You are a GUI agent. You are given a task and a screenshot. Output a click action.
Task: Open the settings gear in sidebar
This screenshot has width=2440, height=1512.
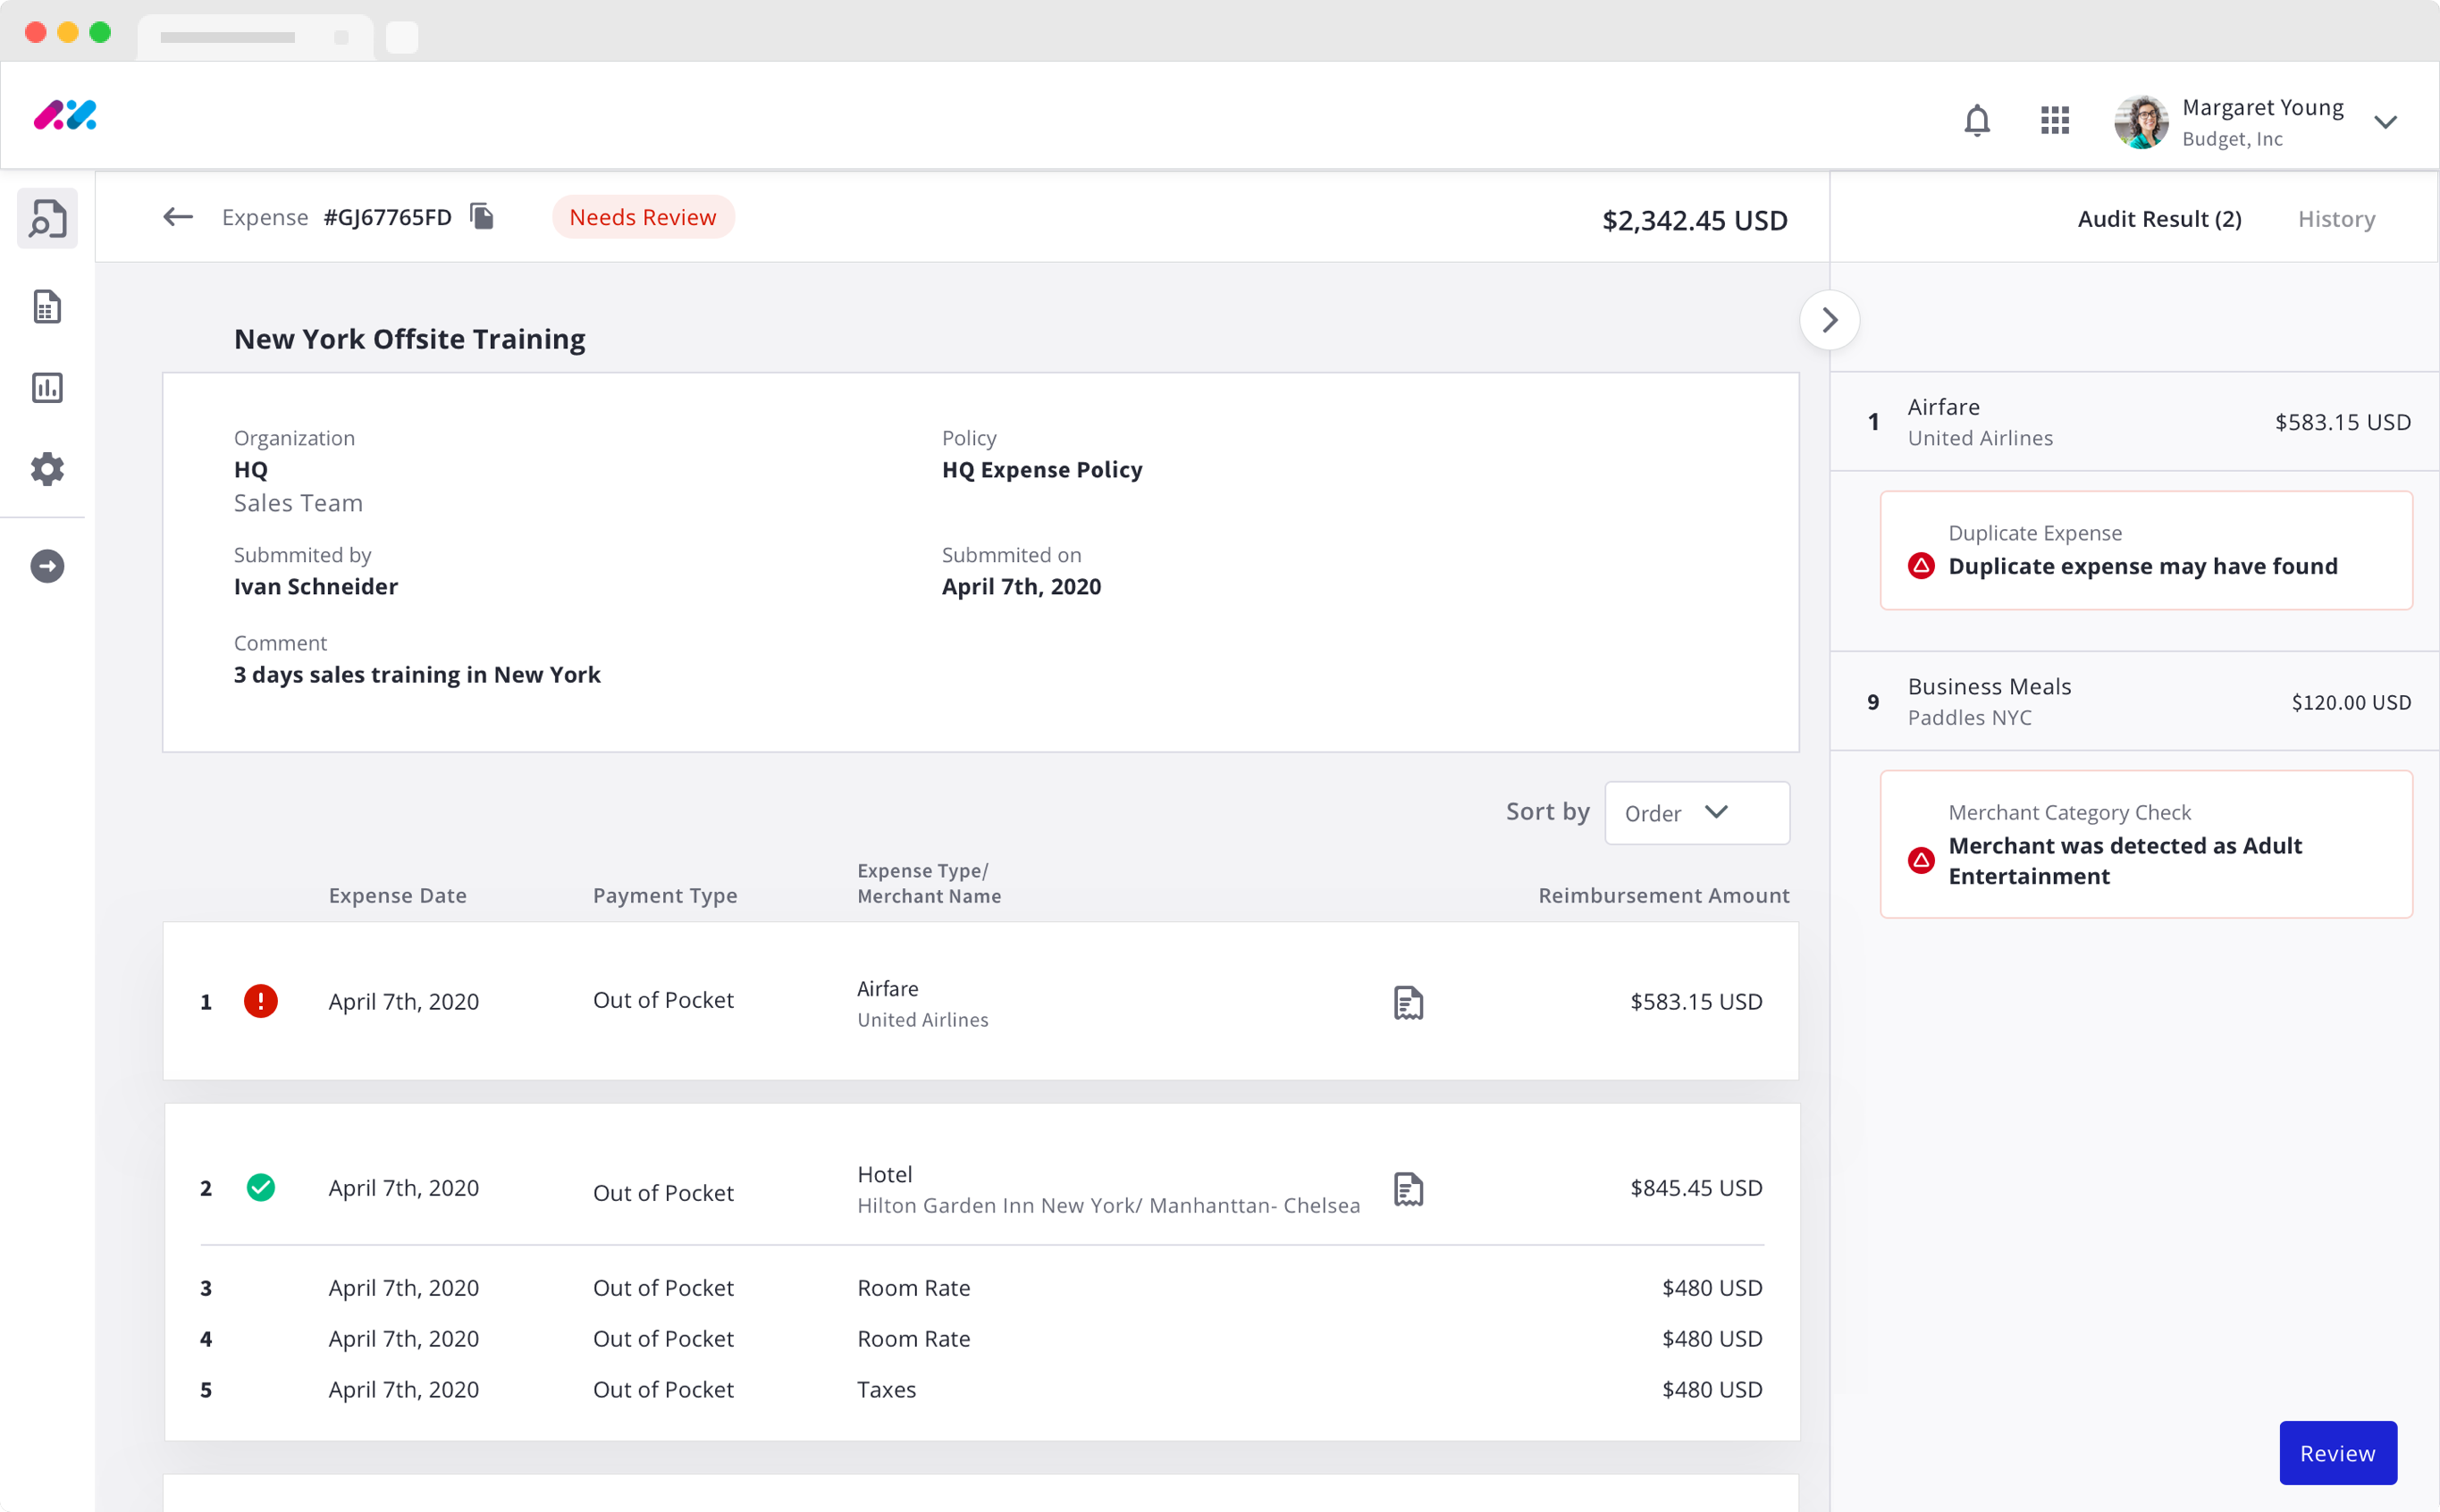click(47, 468)
